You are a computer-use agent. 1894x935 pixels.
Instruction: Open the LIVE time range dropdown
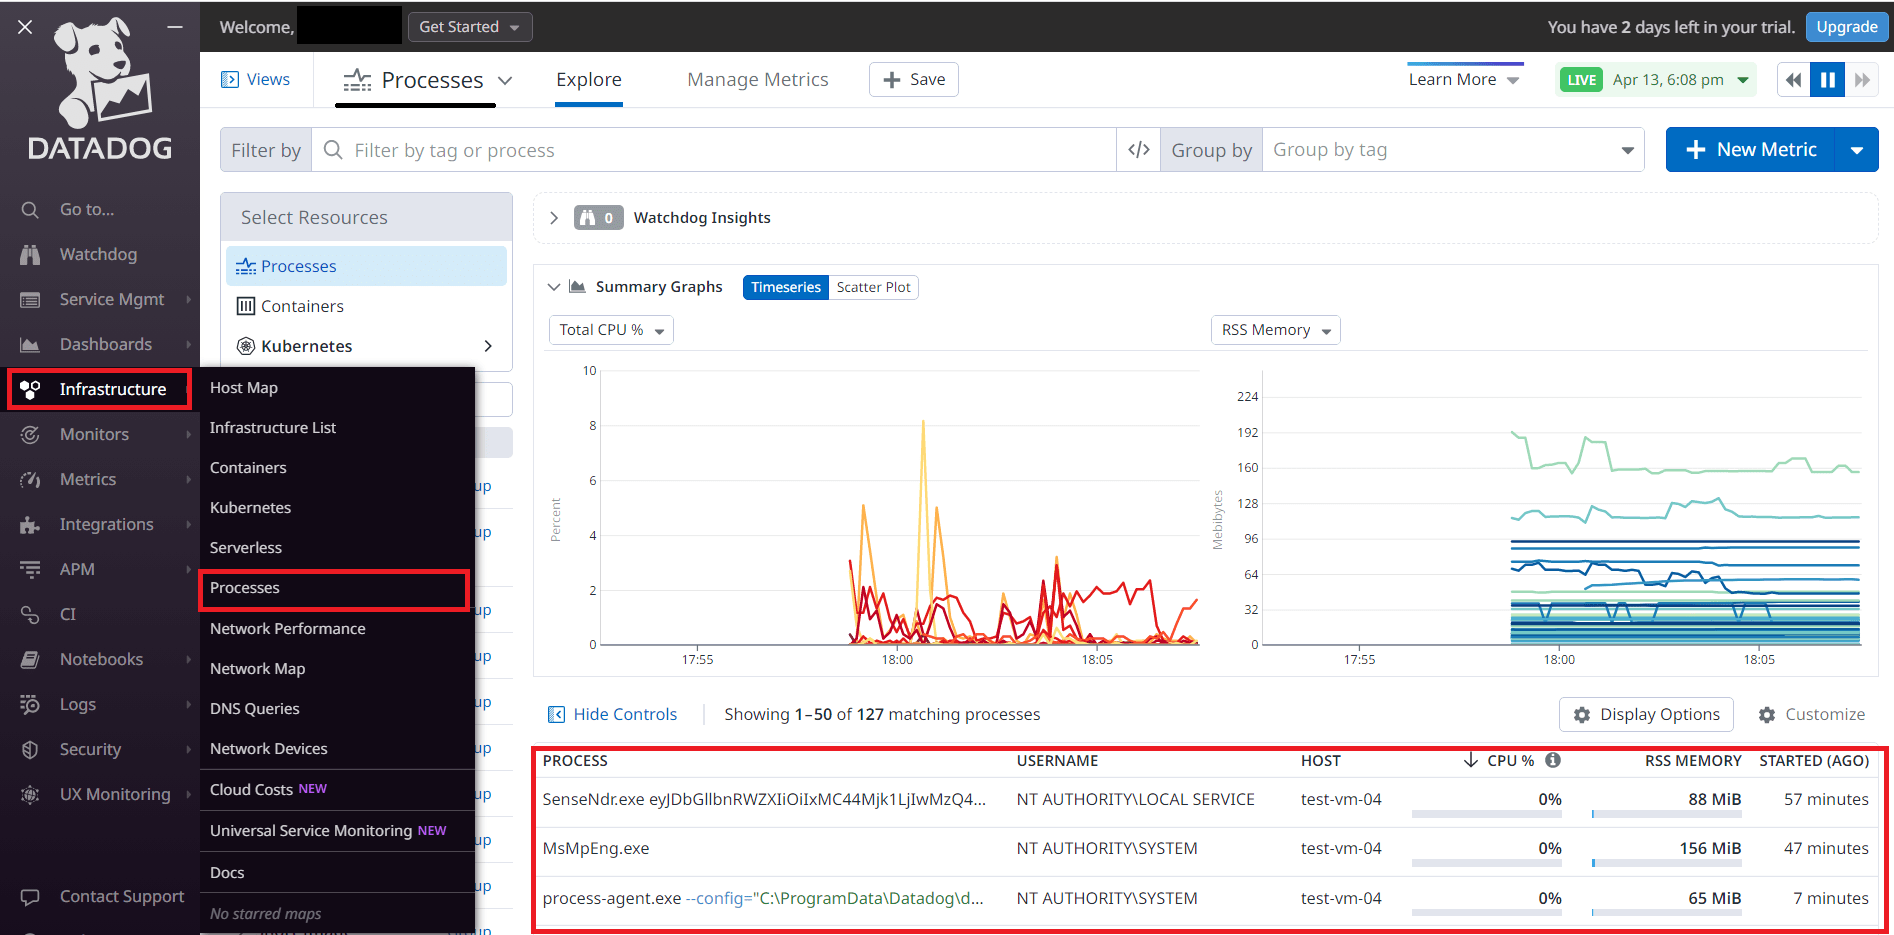[1658, 80]
